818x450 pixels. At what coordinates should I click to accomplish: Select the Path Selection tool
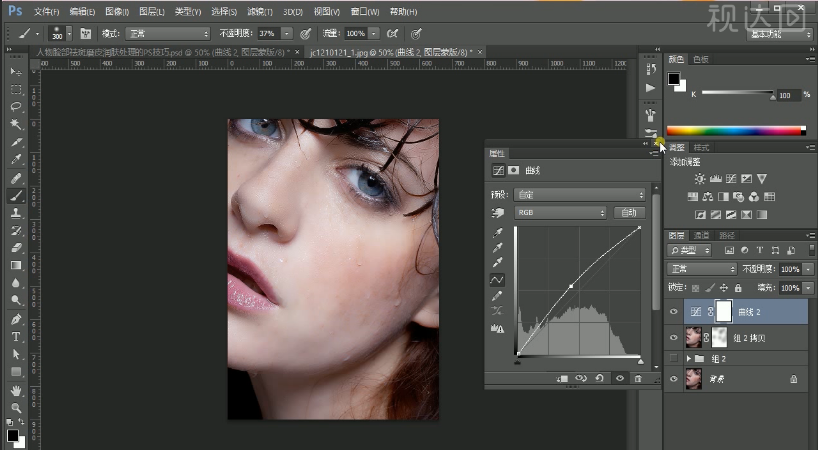click(16, 354)
